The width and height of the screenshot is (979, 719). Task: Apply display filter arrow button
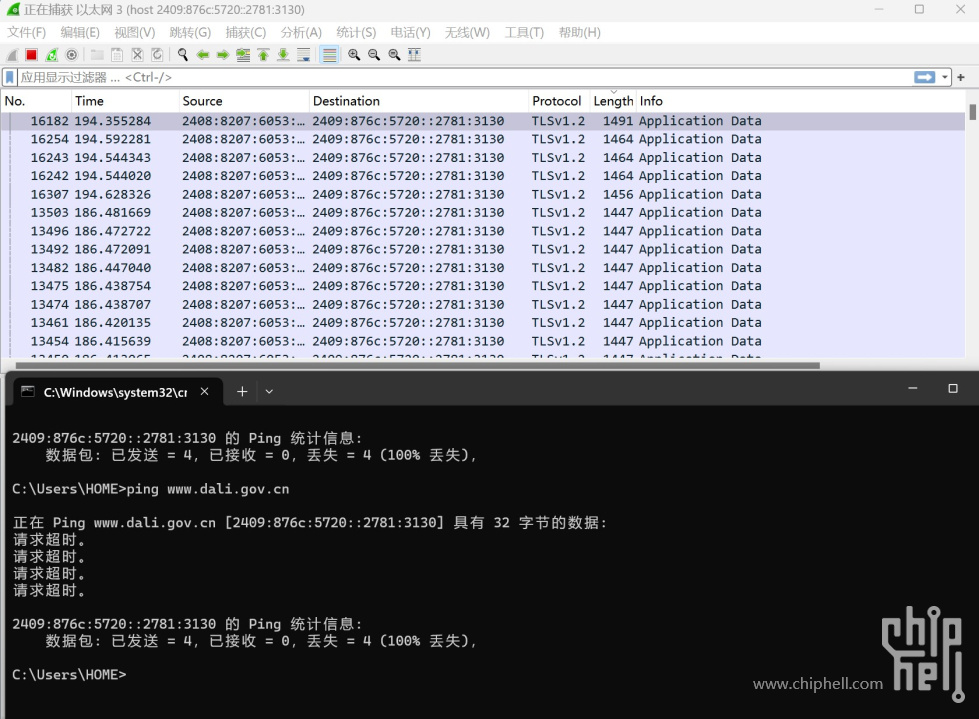pos(925,77)
